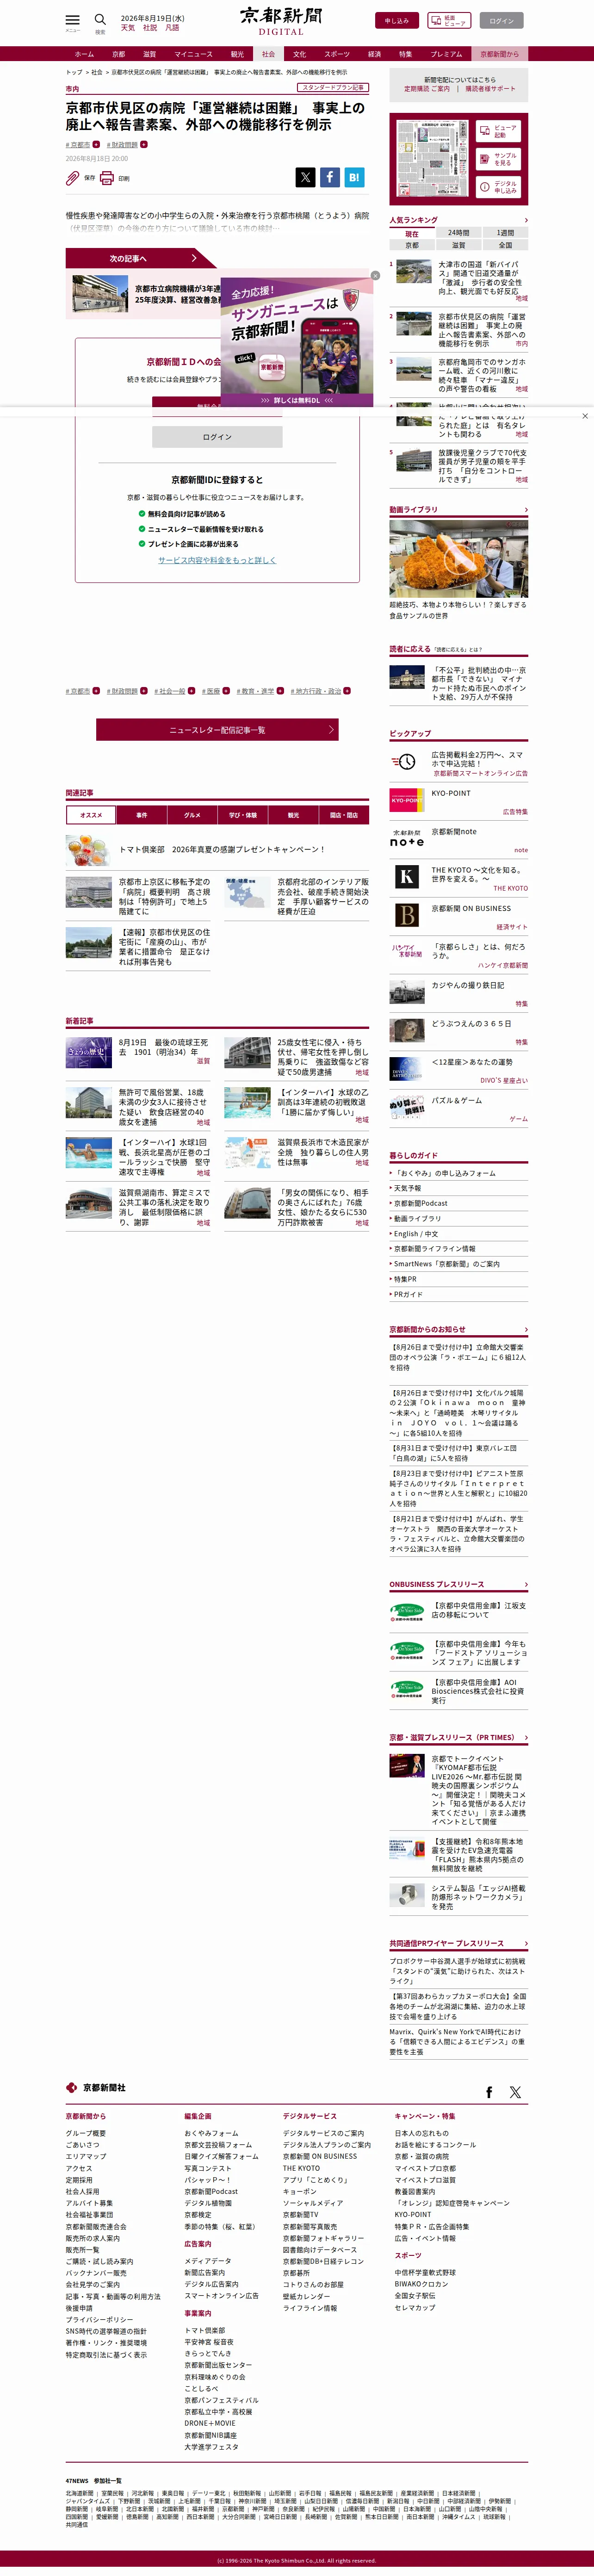Print article using the printer icon

107,178
